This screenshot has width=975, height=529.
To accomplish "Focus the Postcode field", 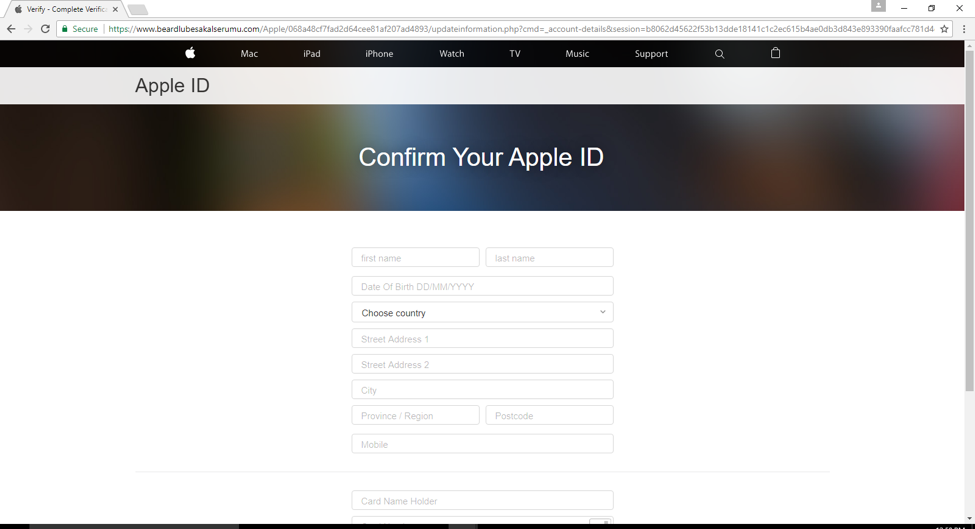I will (550, 415).
